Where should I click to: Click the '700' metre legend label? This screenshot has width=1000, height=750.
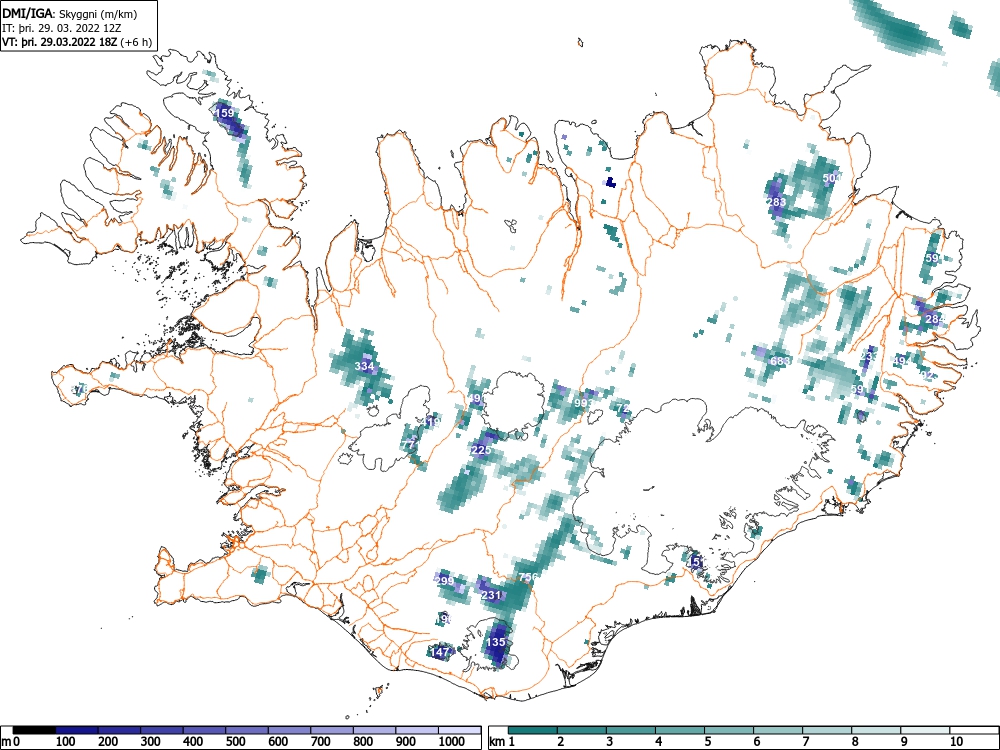320,742
